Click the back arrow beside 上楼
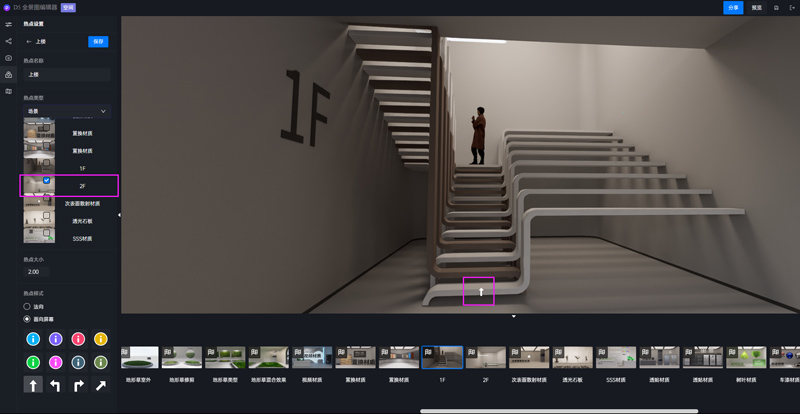800x414 pixels. (29, 42)
